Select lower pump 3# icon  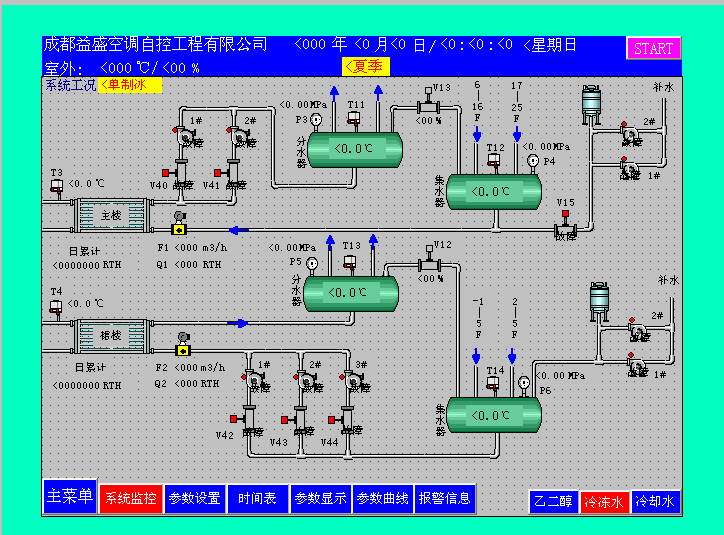tap(354, 381)
